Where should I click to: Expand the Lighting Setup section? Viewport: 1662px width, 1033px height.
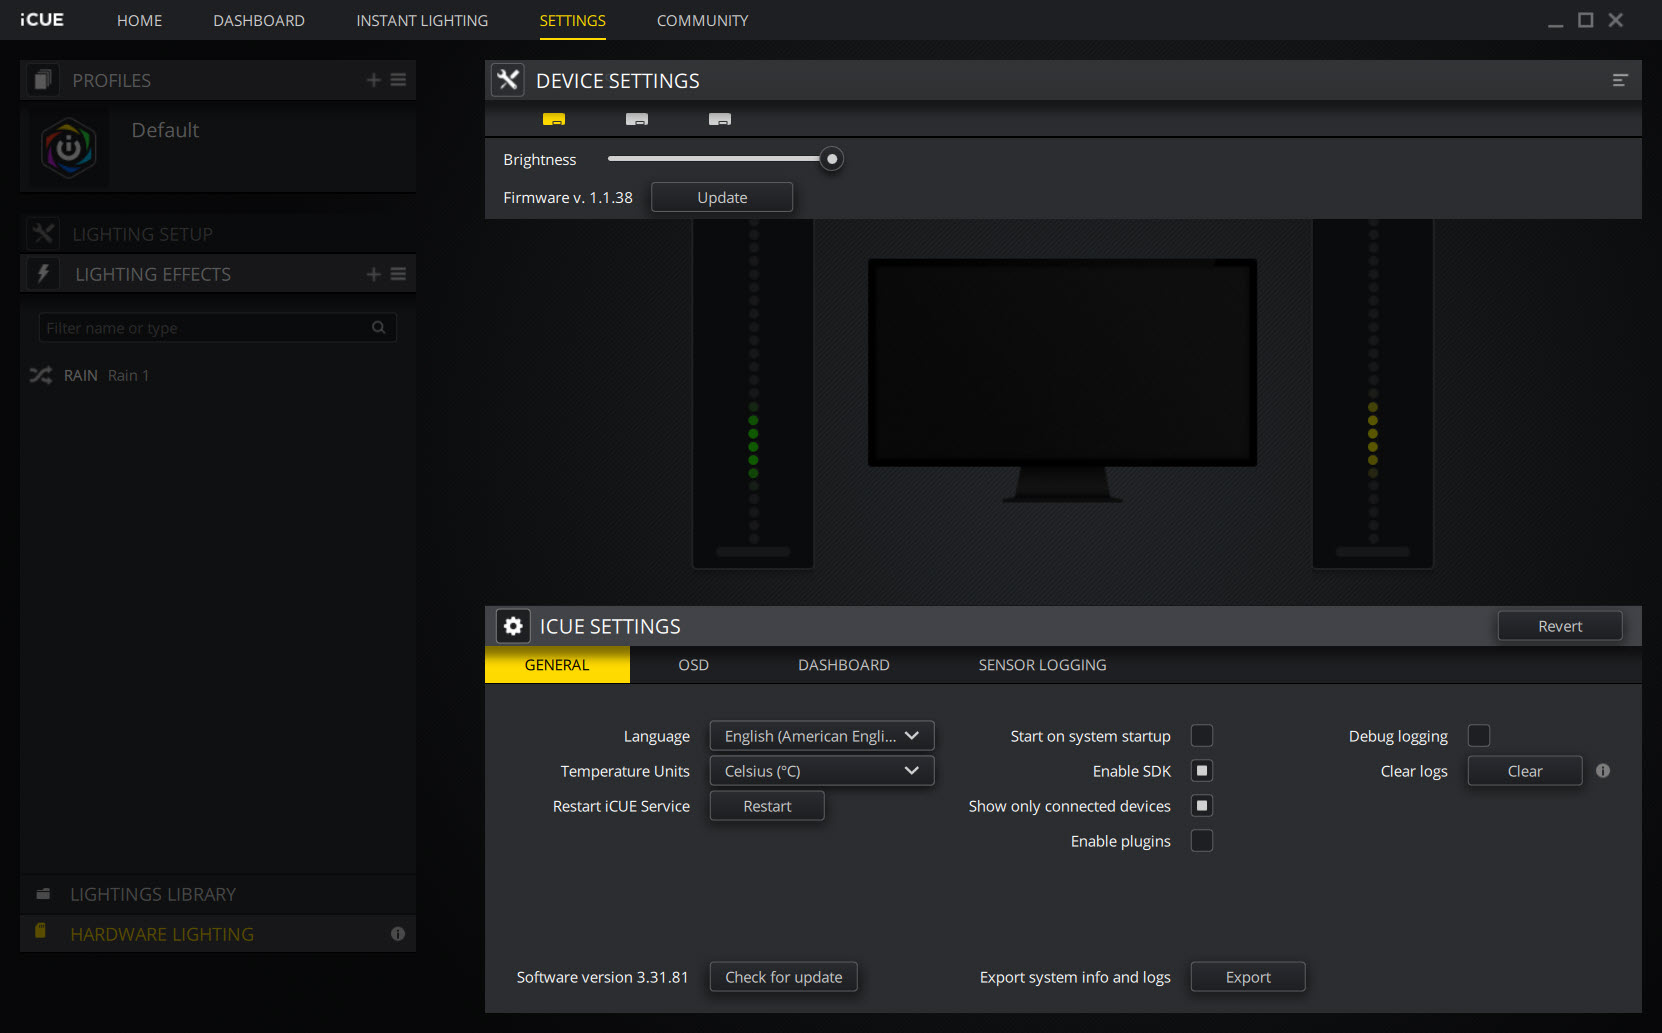tap(217, 234)
